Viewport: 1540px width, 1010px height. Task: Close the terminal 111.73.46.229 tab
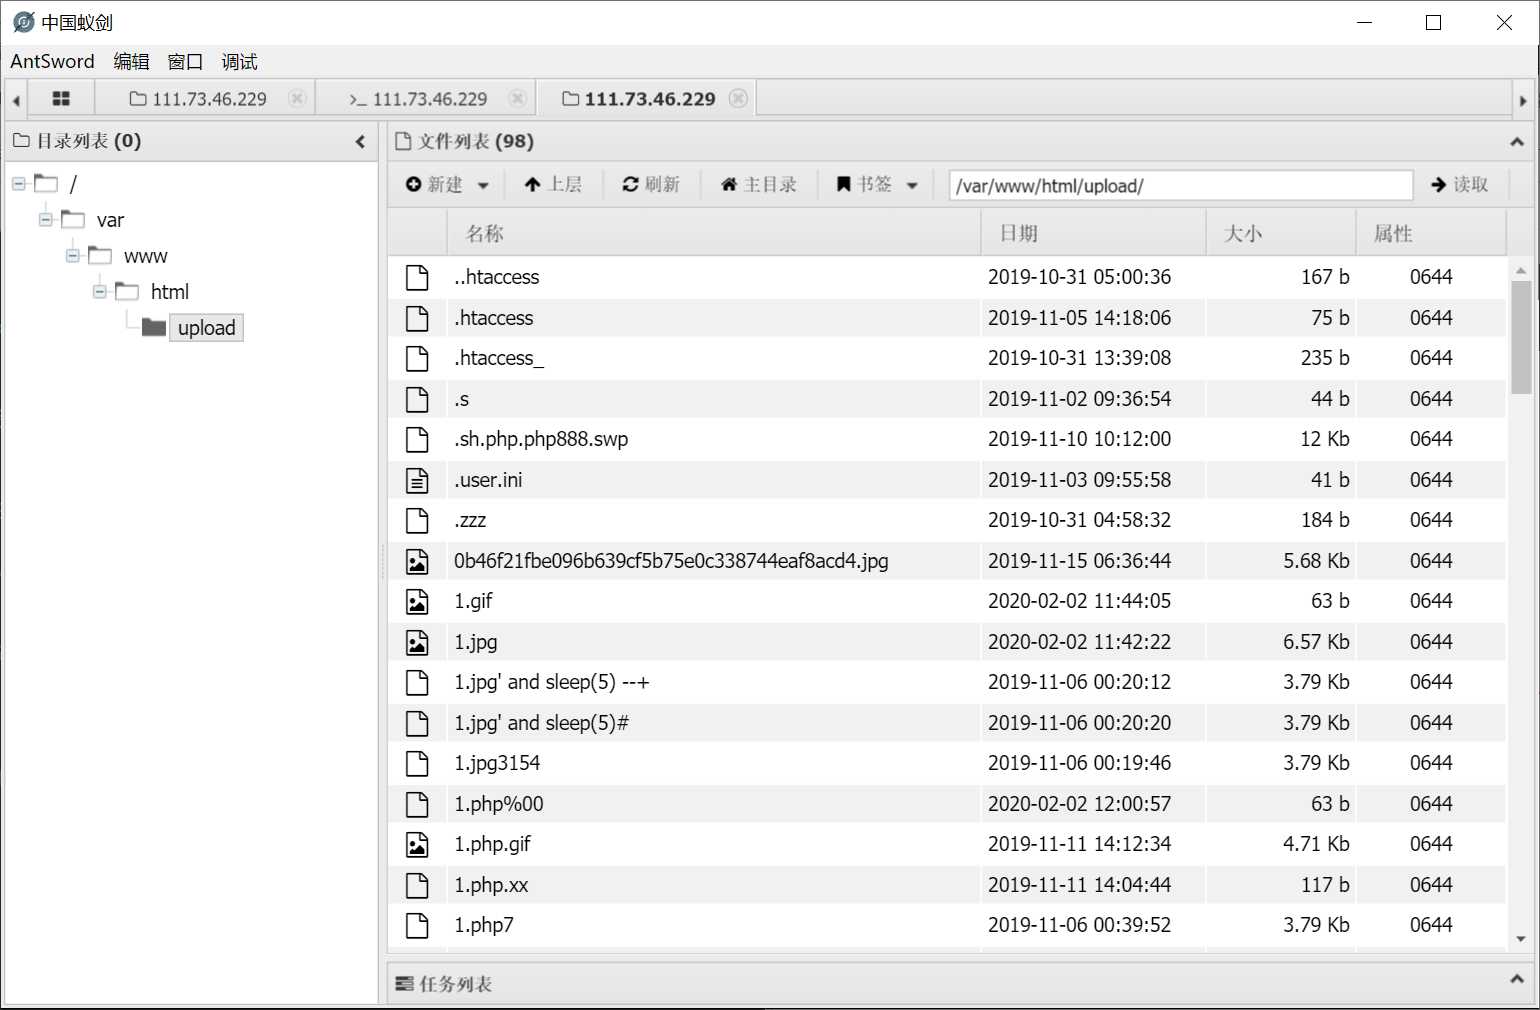point(517,99)
